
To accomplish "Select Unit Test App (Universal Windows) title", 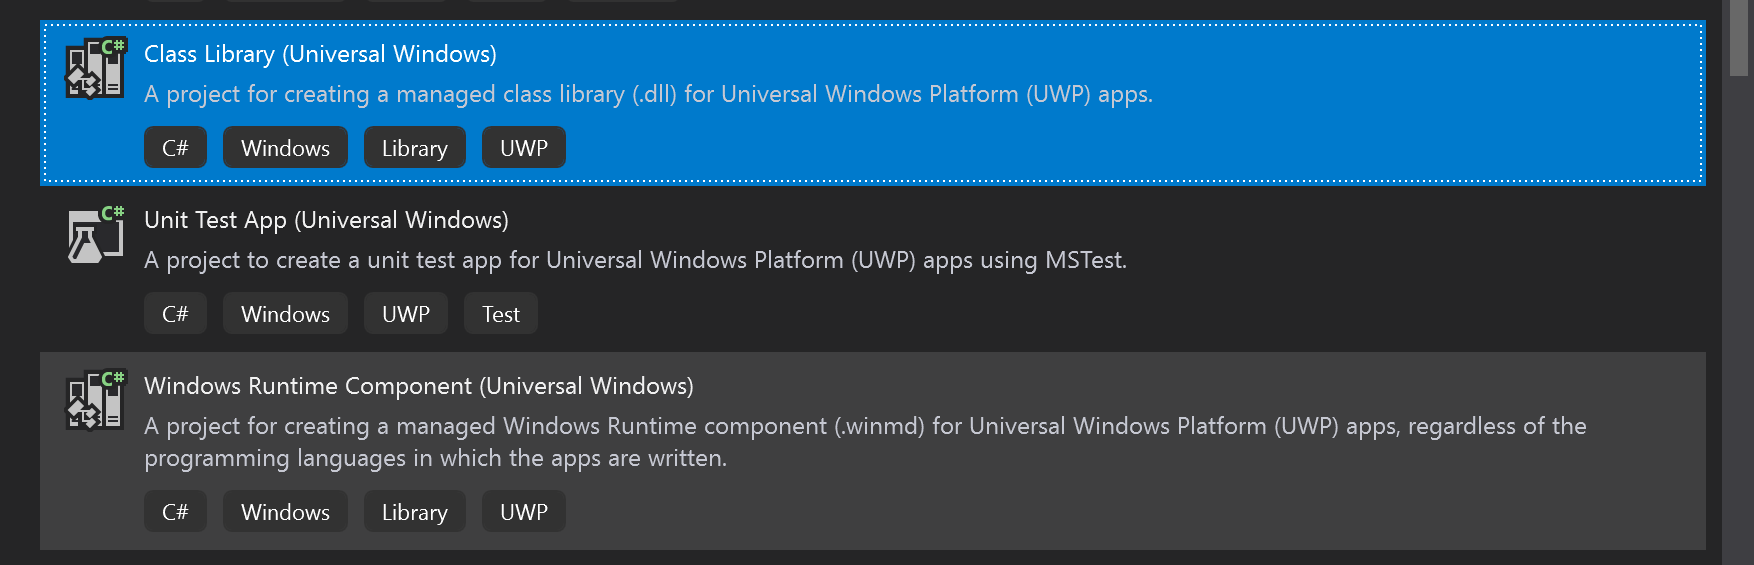I will click(x=326, y=220).
